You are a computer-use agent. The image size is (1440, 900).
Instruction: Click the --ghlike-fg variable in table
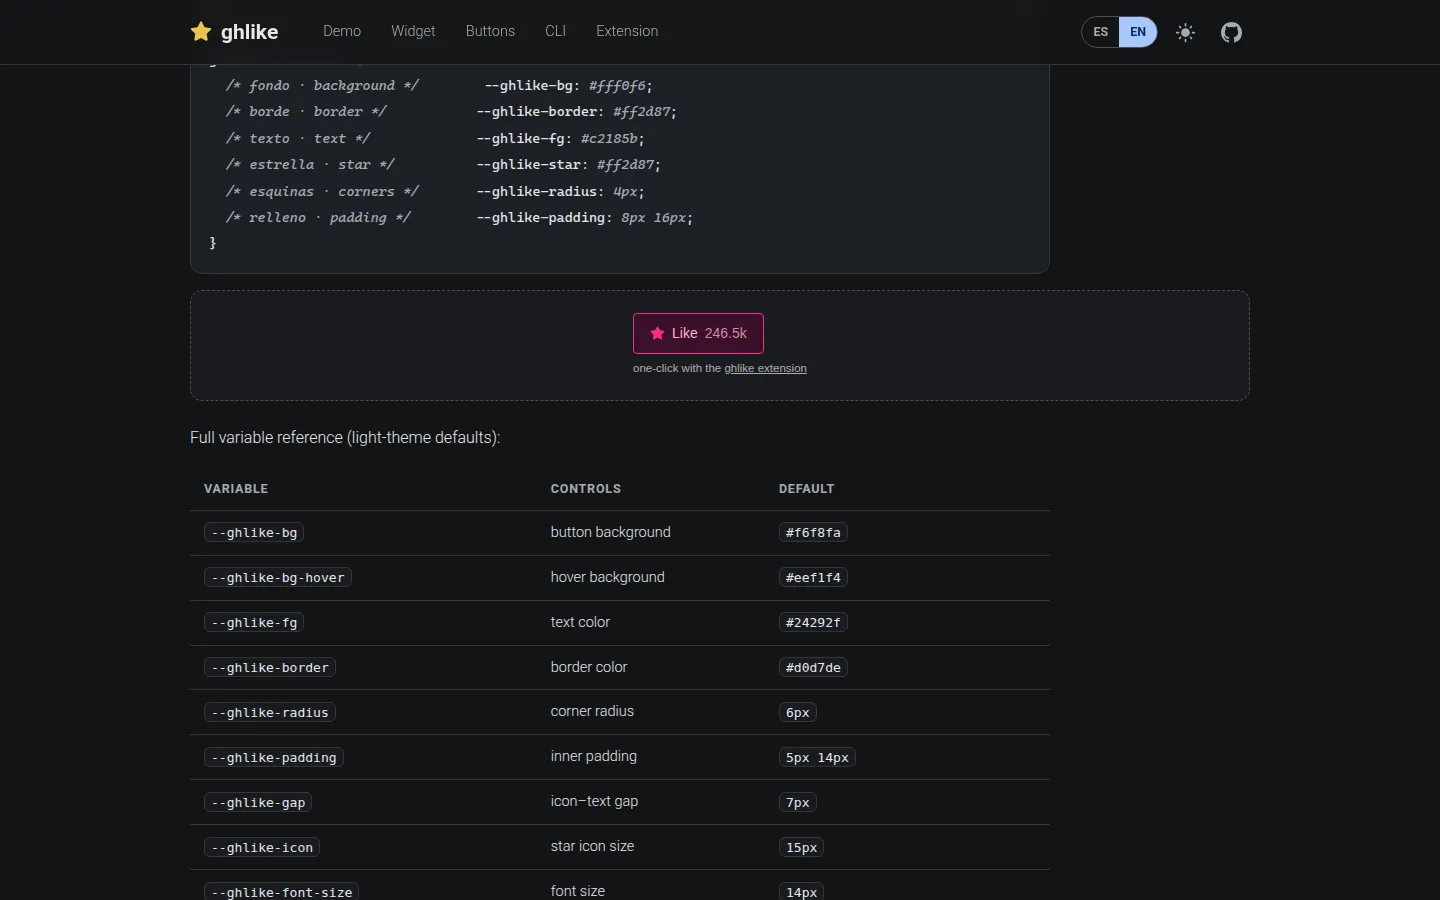pos(254,623)
